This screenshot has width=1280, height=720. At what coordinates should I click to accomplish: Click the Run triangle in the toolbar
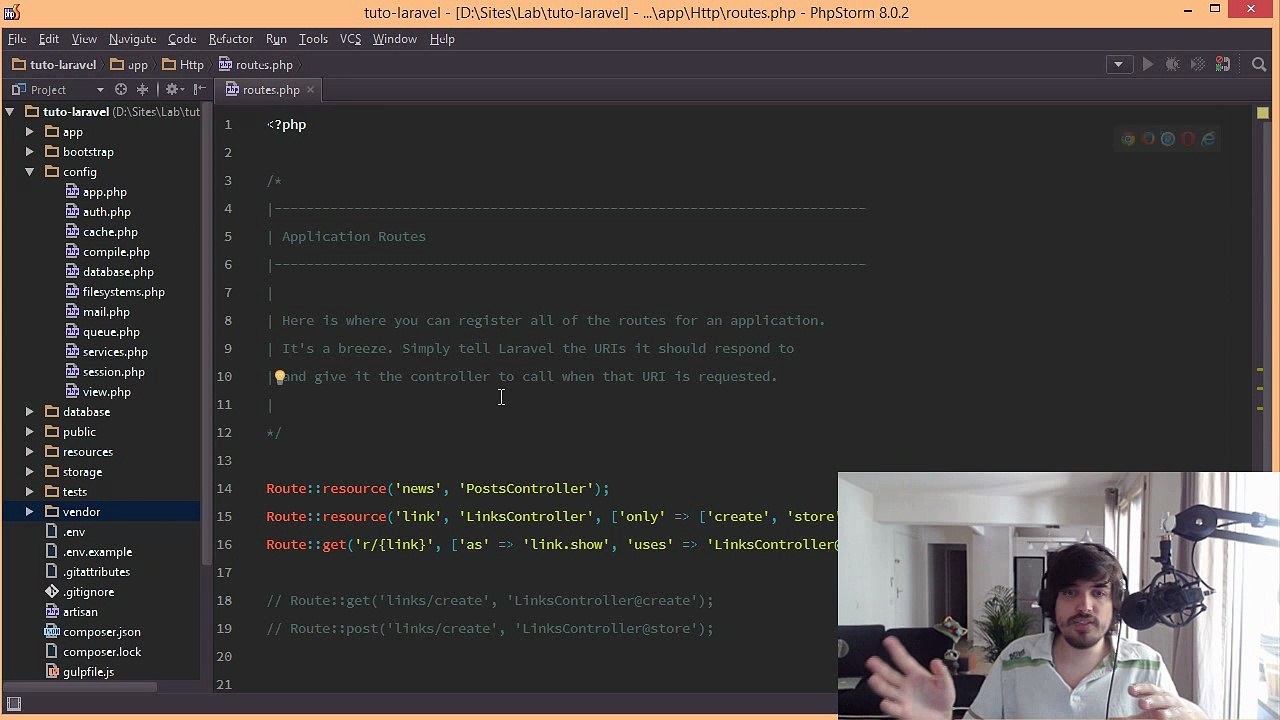tap(1147, 64)
